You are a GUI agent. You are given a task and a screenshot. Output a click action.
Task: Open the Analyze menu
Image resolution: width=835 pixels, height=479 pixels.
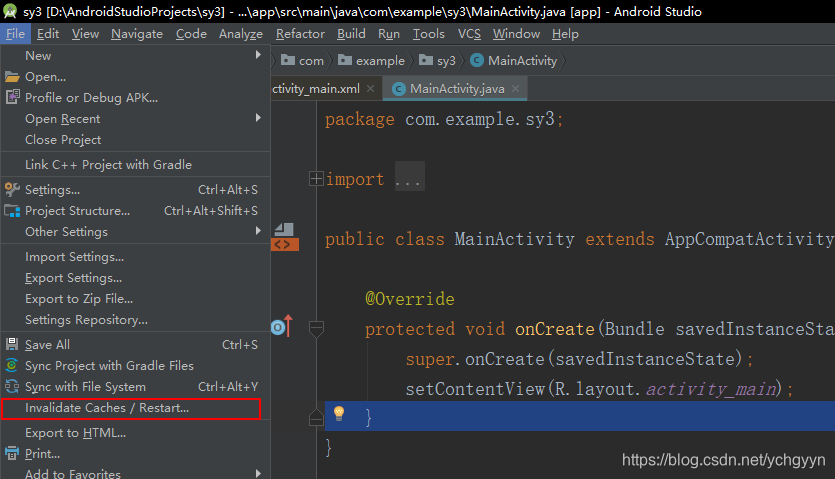241,34
